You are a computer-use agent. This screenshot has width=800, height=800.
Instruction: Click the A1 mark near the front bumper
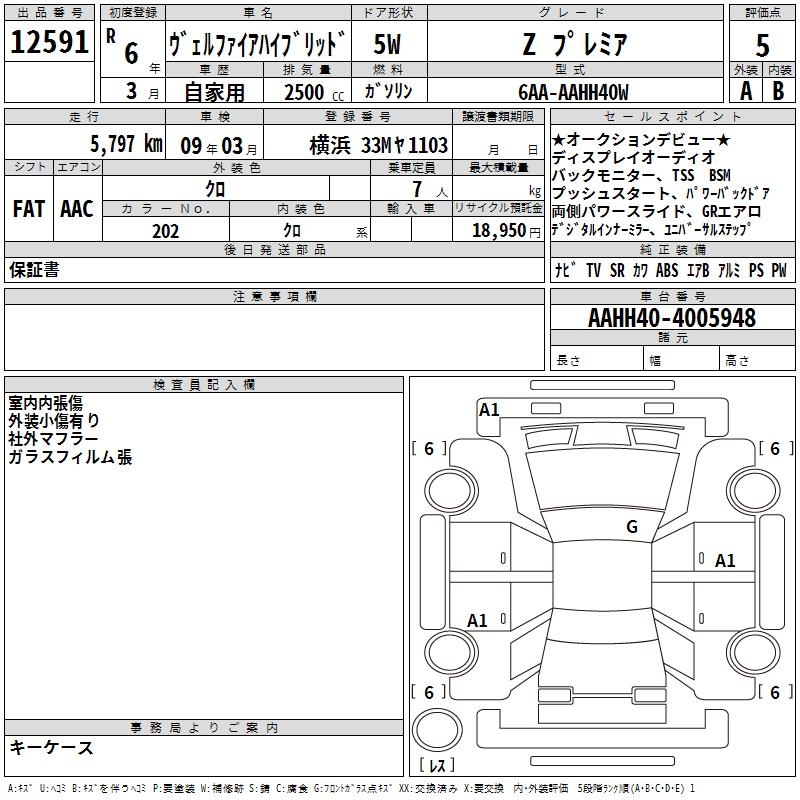[488, 410]
